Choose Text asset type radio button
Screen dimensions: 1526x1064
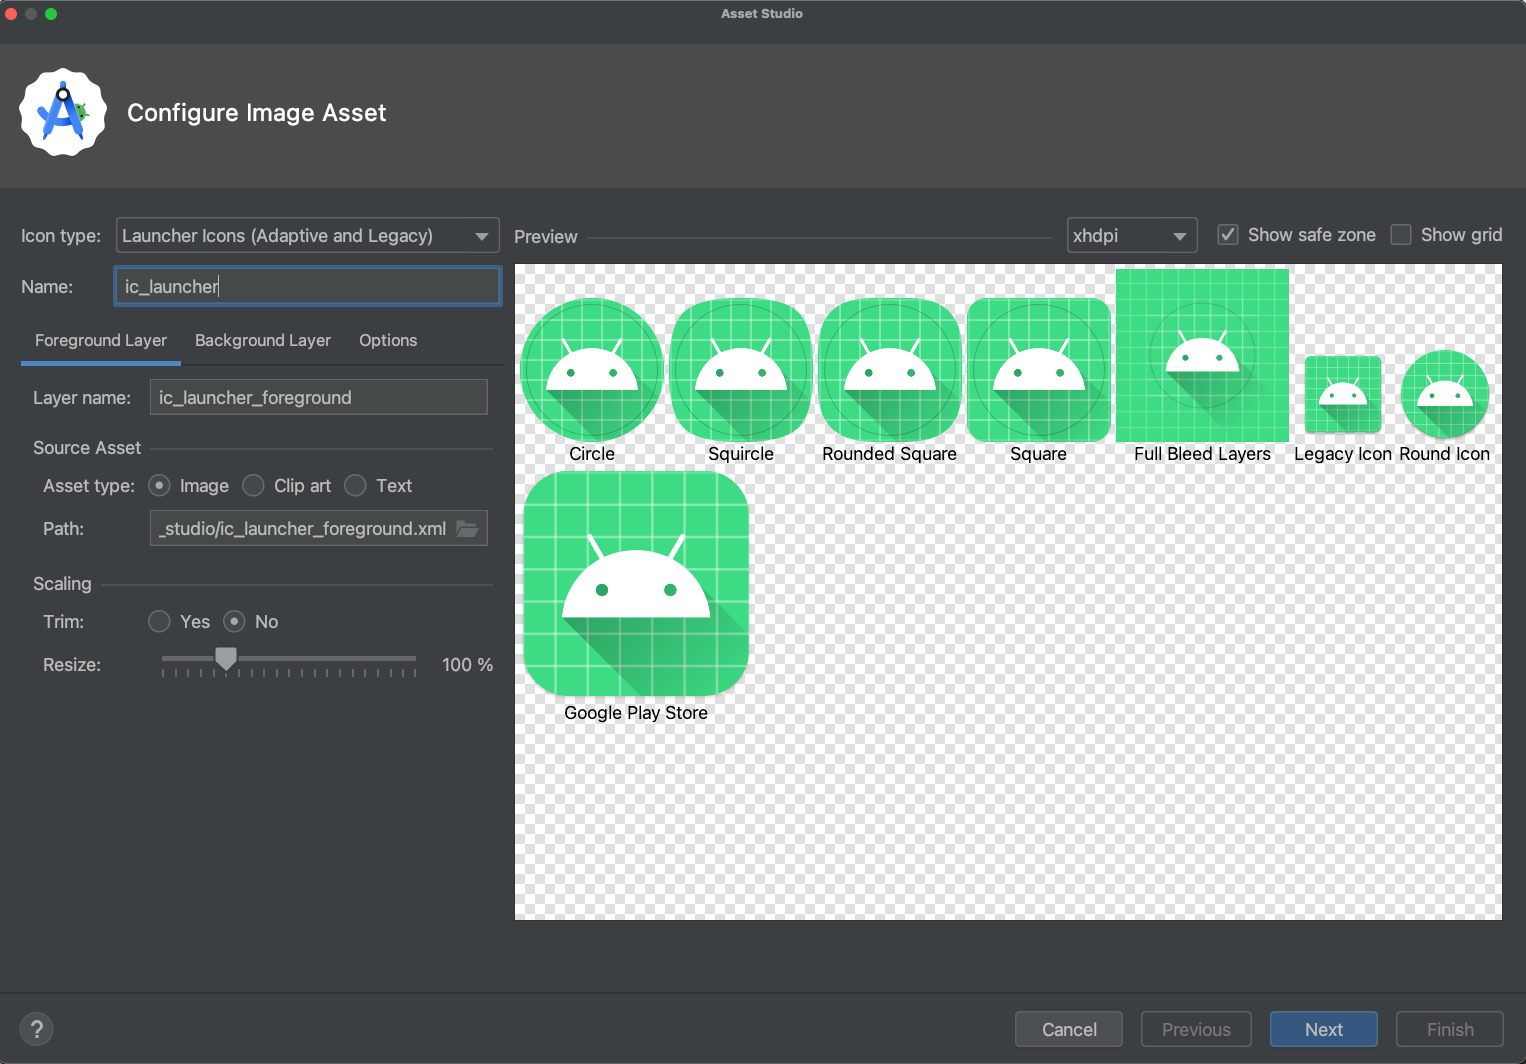[355, 486]
